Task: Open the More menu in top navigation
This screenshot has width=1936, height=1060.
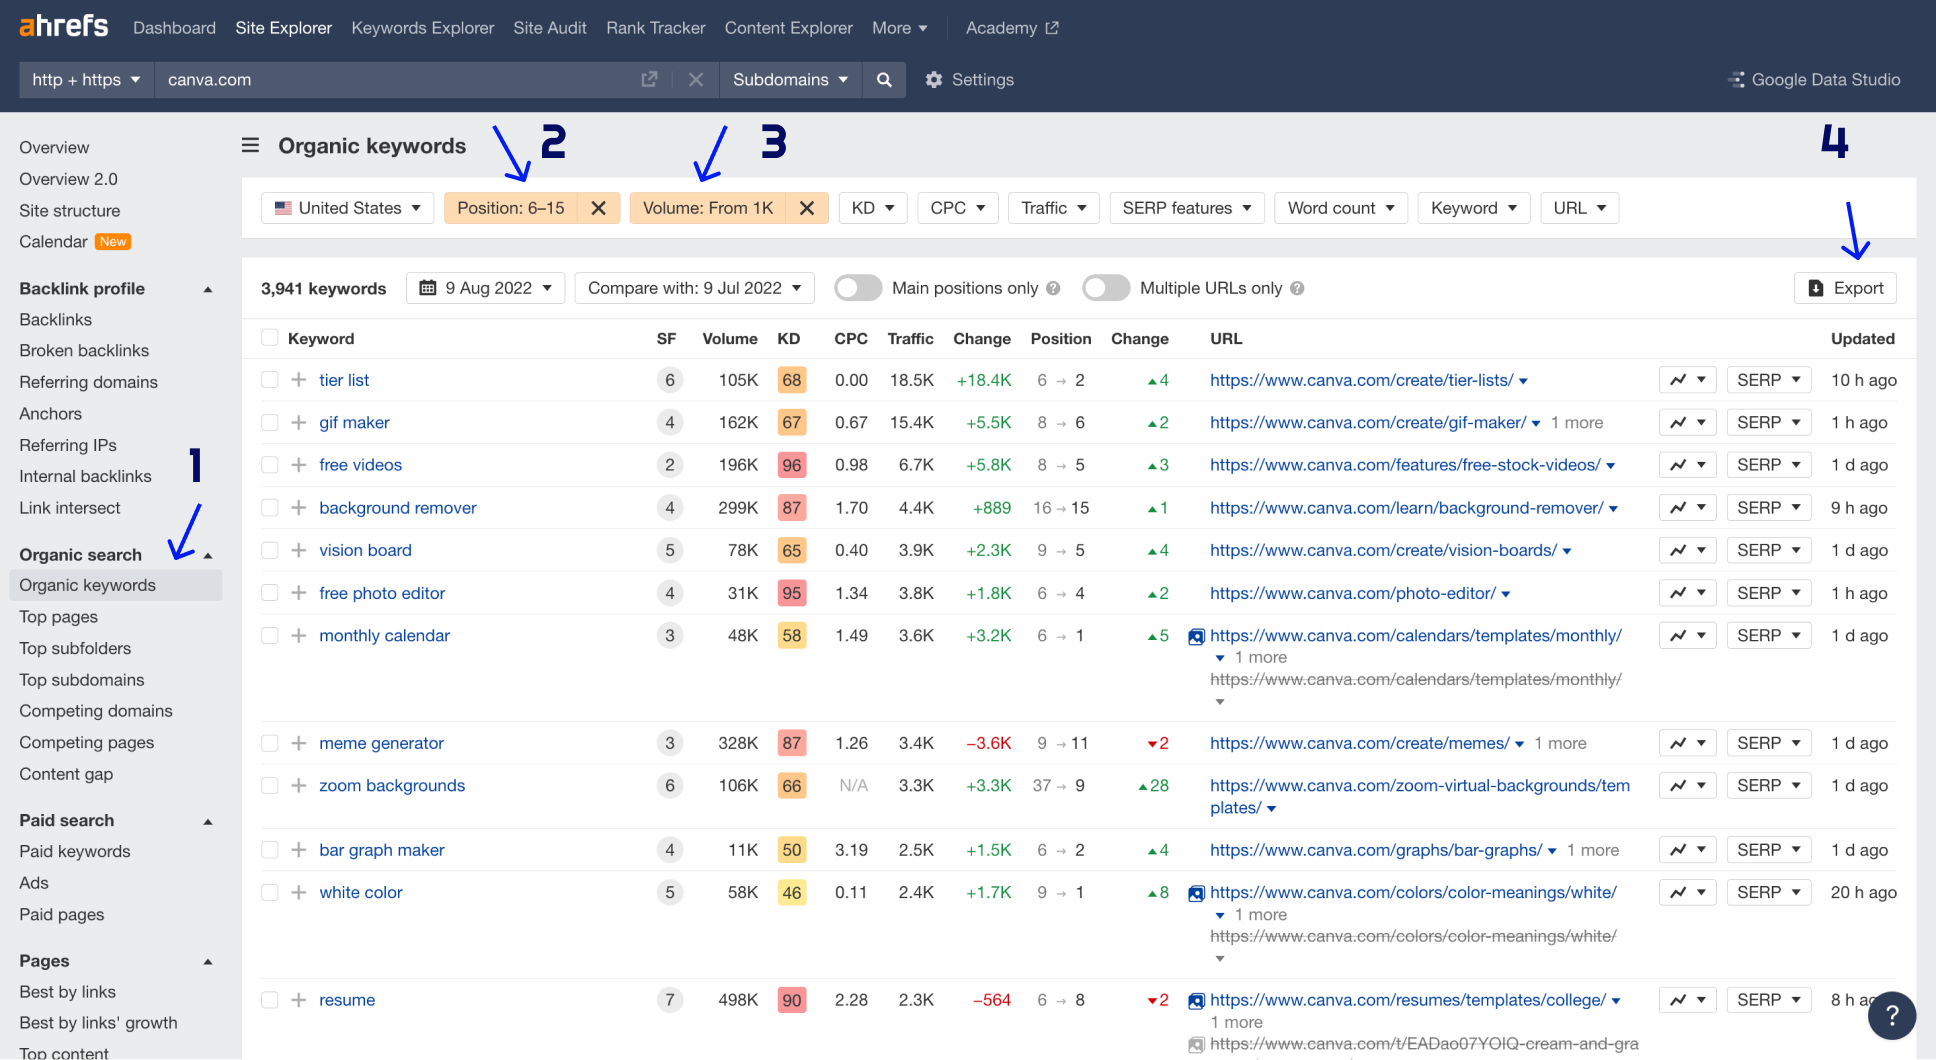Action: point(900,28)
